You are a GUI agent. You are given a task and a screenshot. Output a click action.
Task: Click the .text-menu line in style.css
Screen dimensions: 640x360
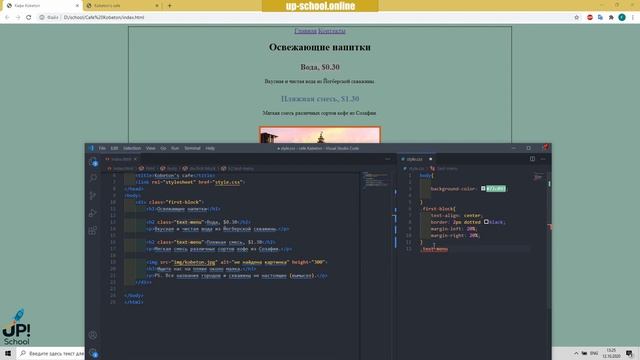(x=435, y=249)
